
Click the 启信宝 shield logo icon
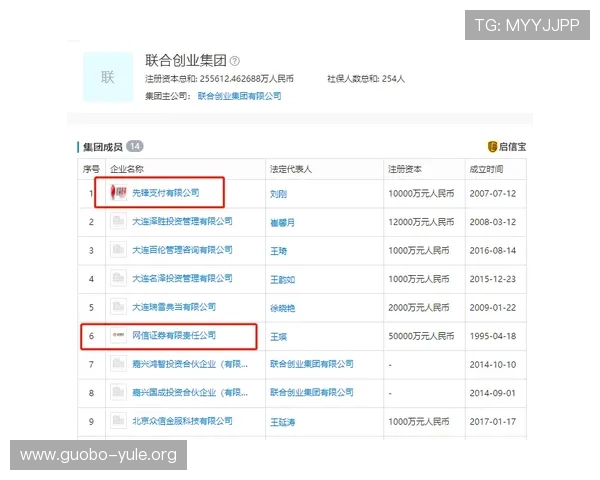tap(492, 146)
